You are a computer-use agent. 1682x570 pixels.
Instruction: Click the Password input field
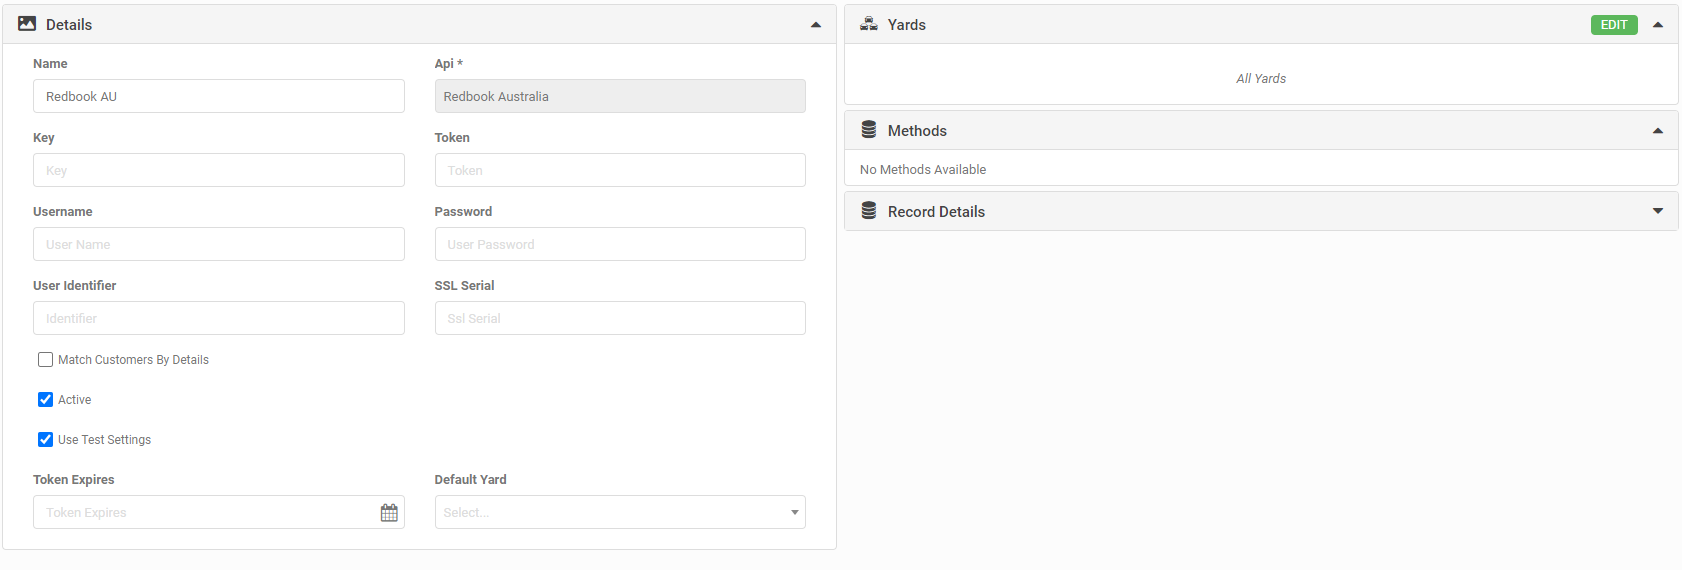[x=620, y=245]
